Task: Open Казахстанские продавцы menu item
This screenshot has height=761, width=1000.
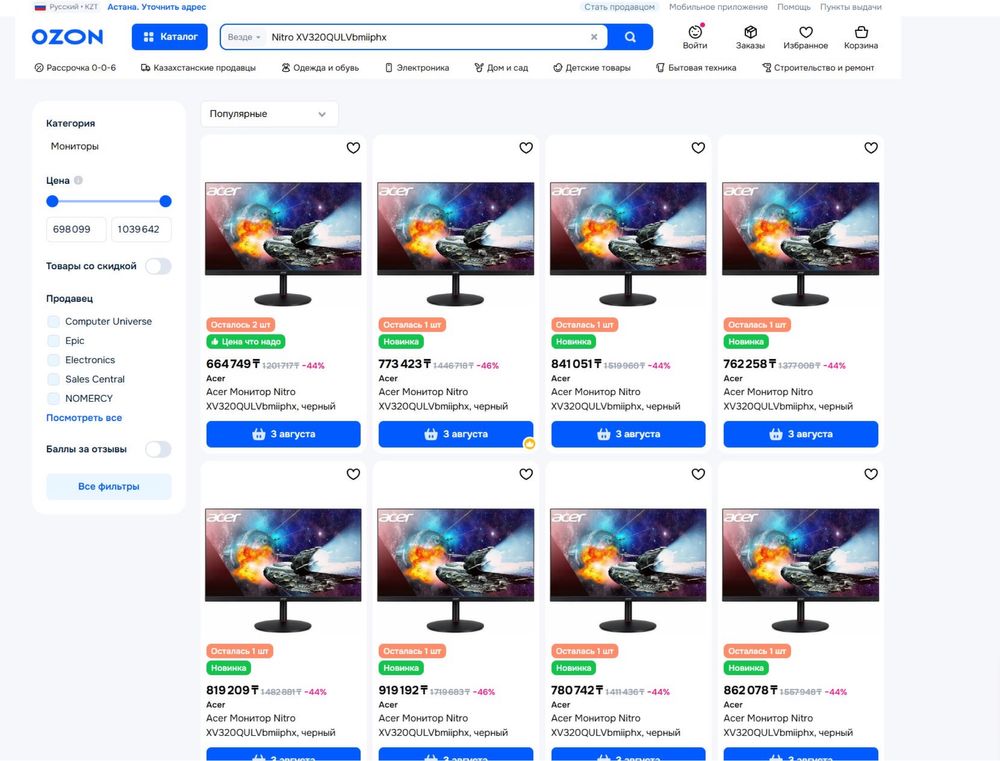Action: 198,68
